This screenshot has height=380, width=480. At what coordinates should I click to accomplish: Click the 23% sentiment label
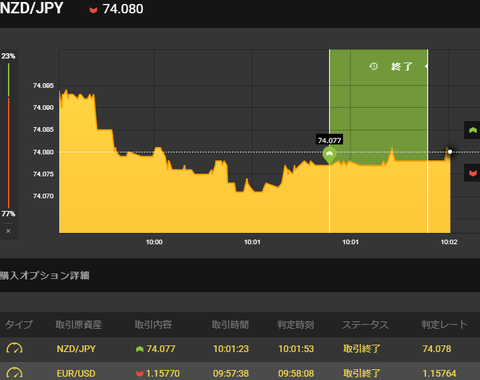point(8,56)
